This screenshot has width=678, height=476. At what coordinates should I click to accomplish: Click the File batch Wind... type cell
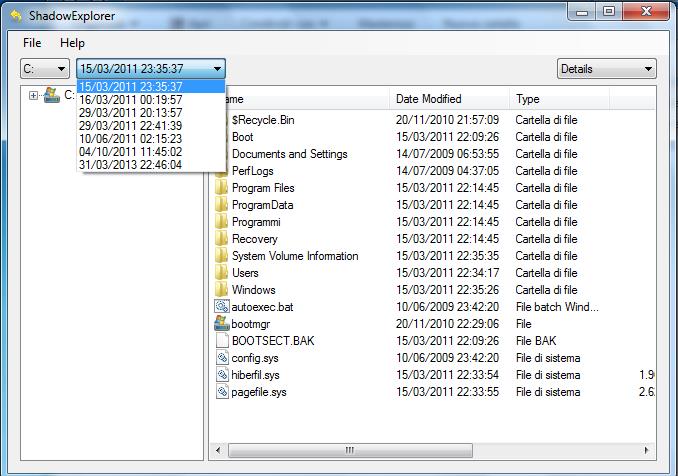tap(557, 307)
